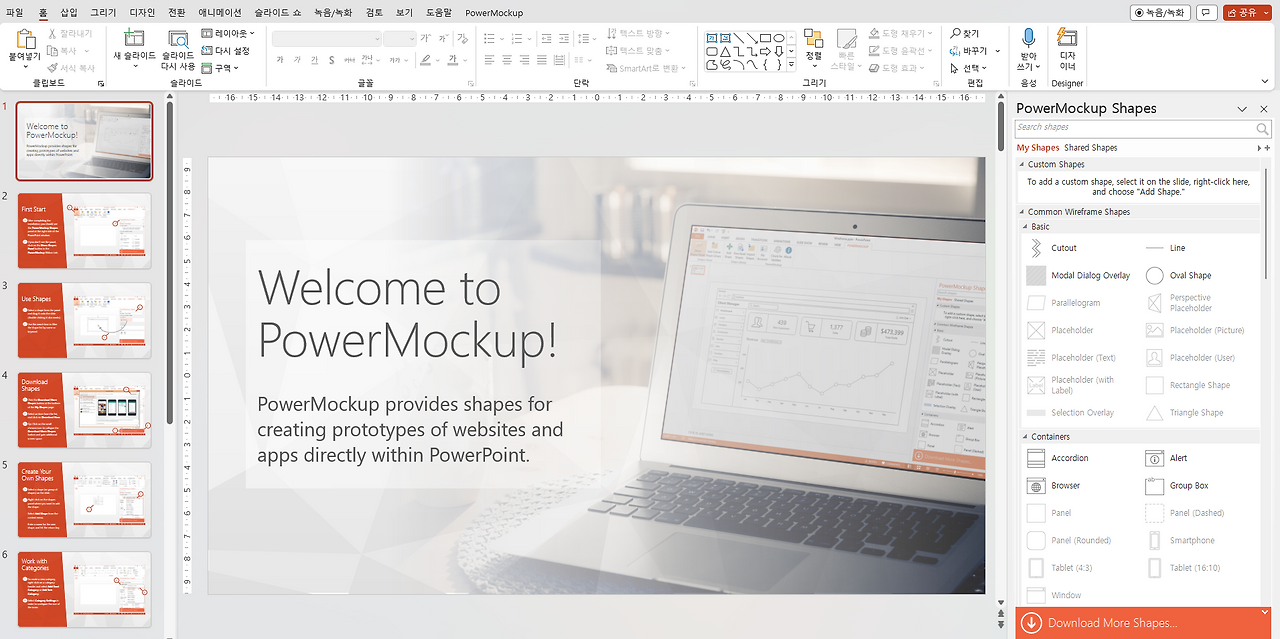The height and width of the screenshot is (639, 1280).
Task: Switch to the 디자인 (Design) tab
Action: 143,13
